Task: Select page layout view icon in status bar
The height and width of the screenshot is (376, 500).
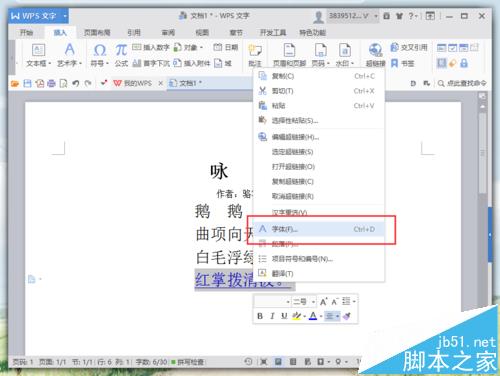Action: click(278, 361)
